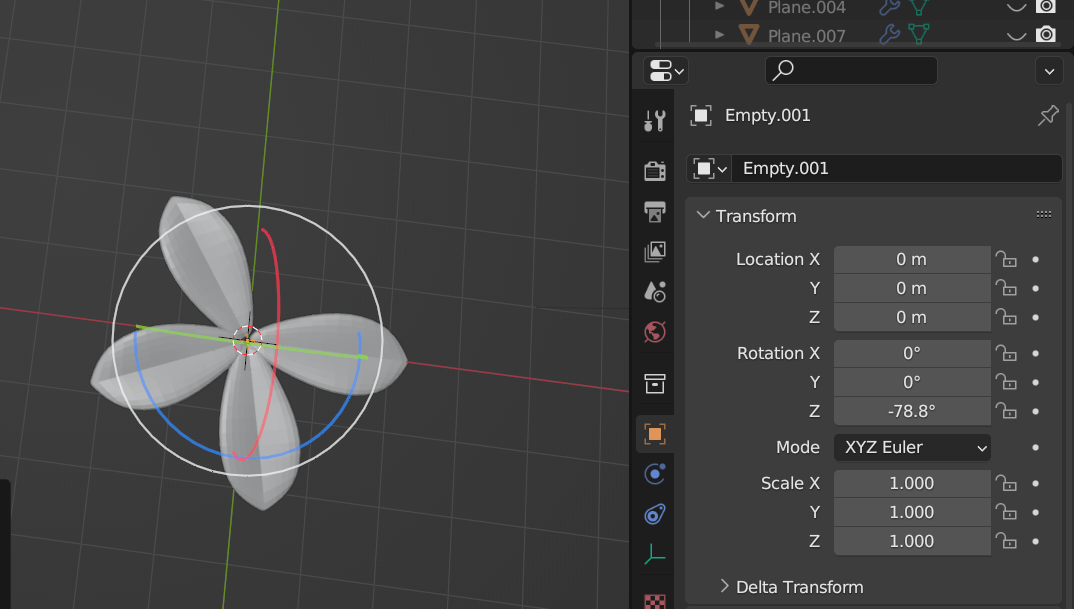
Task: Click the modifier wrench icon on Plane.007
Action: coord(889,34)
